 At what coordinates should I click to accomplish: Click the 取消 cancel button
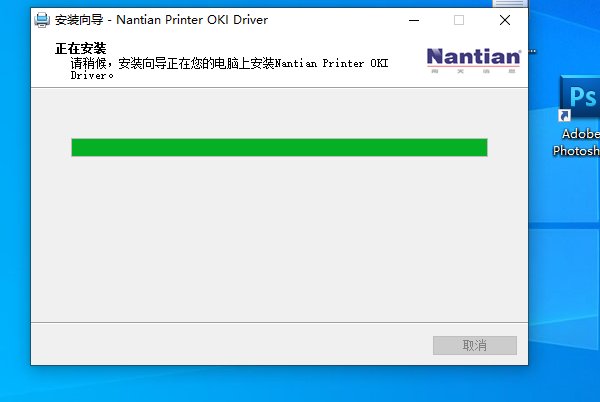click(474, 345)
